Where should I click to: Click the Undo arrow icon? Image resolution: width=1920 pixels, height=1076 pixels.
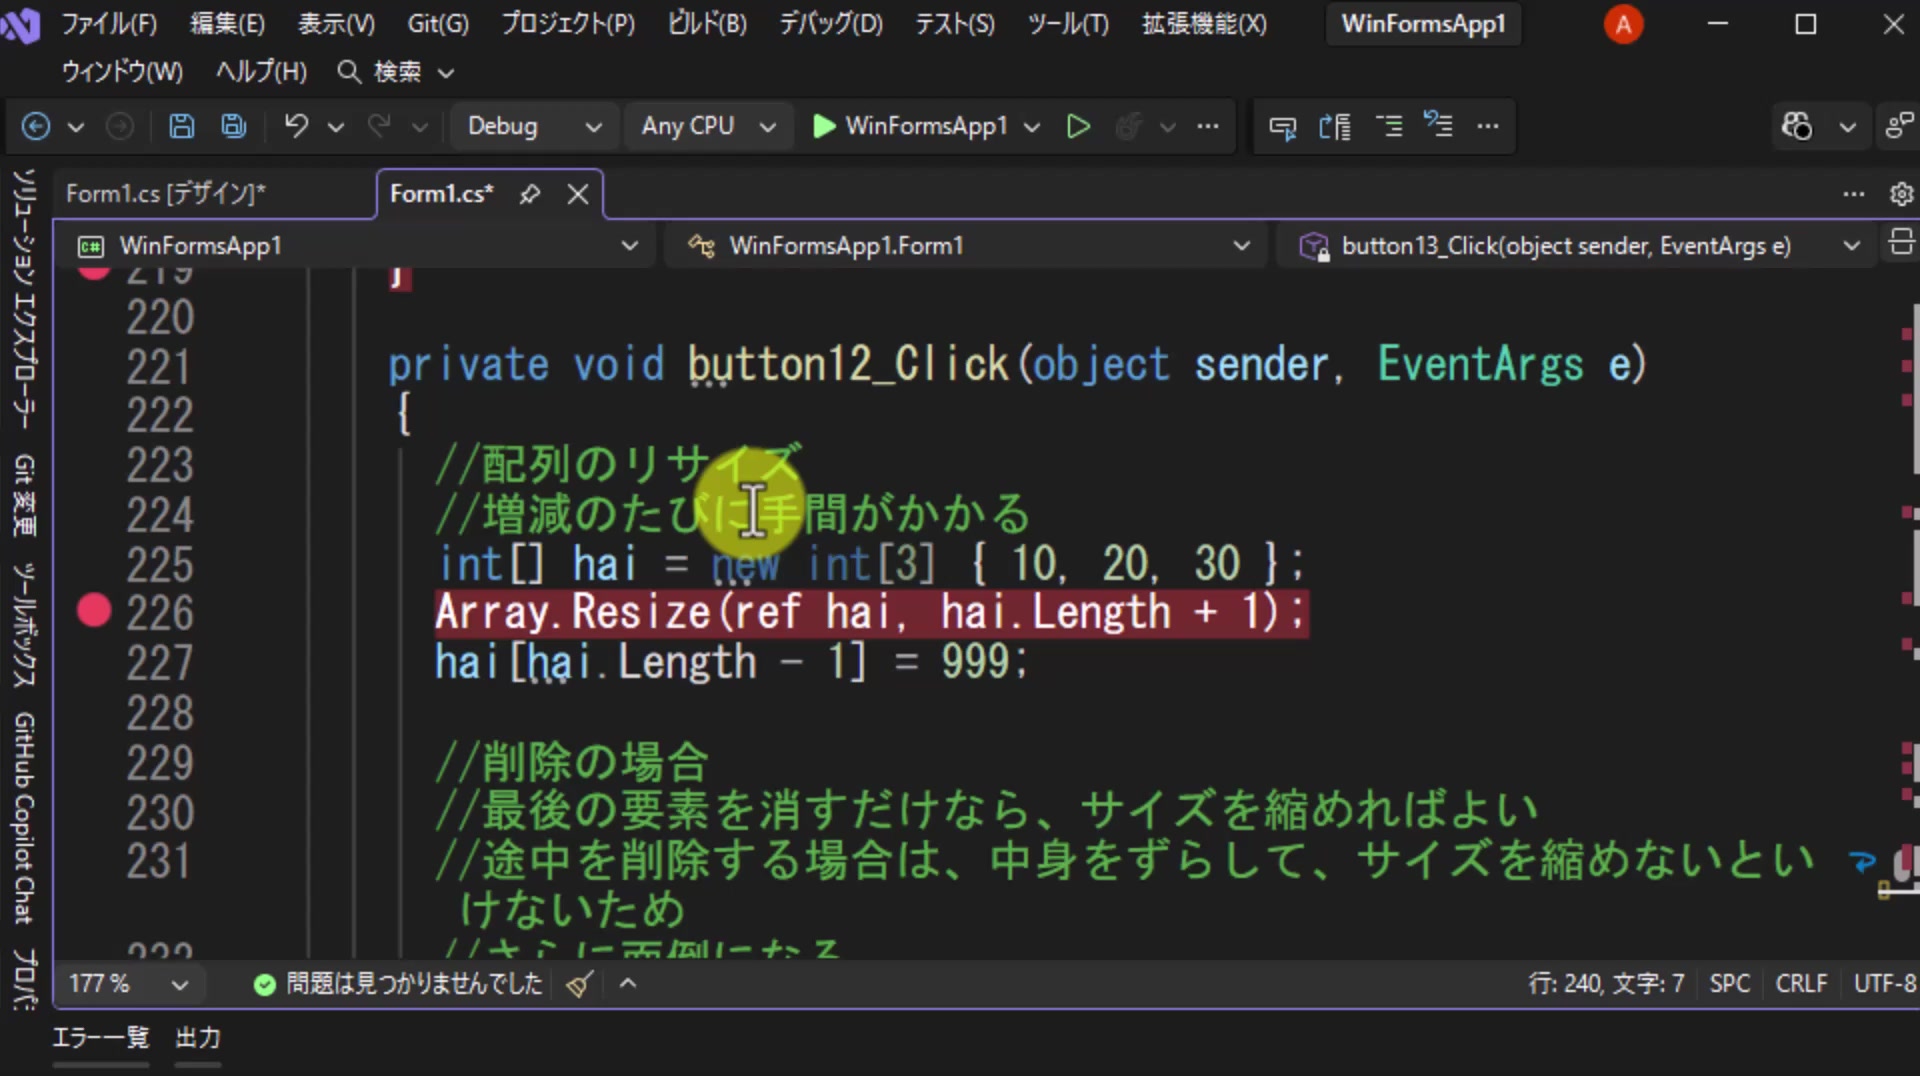(296, 126)
